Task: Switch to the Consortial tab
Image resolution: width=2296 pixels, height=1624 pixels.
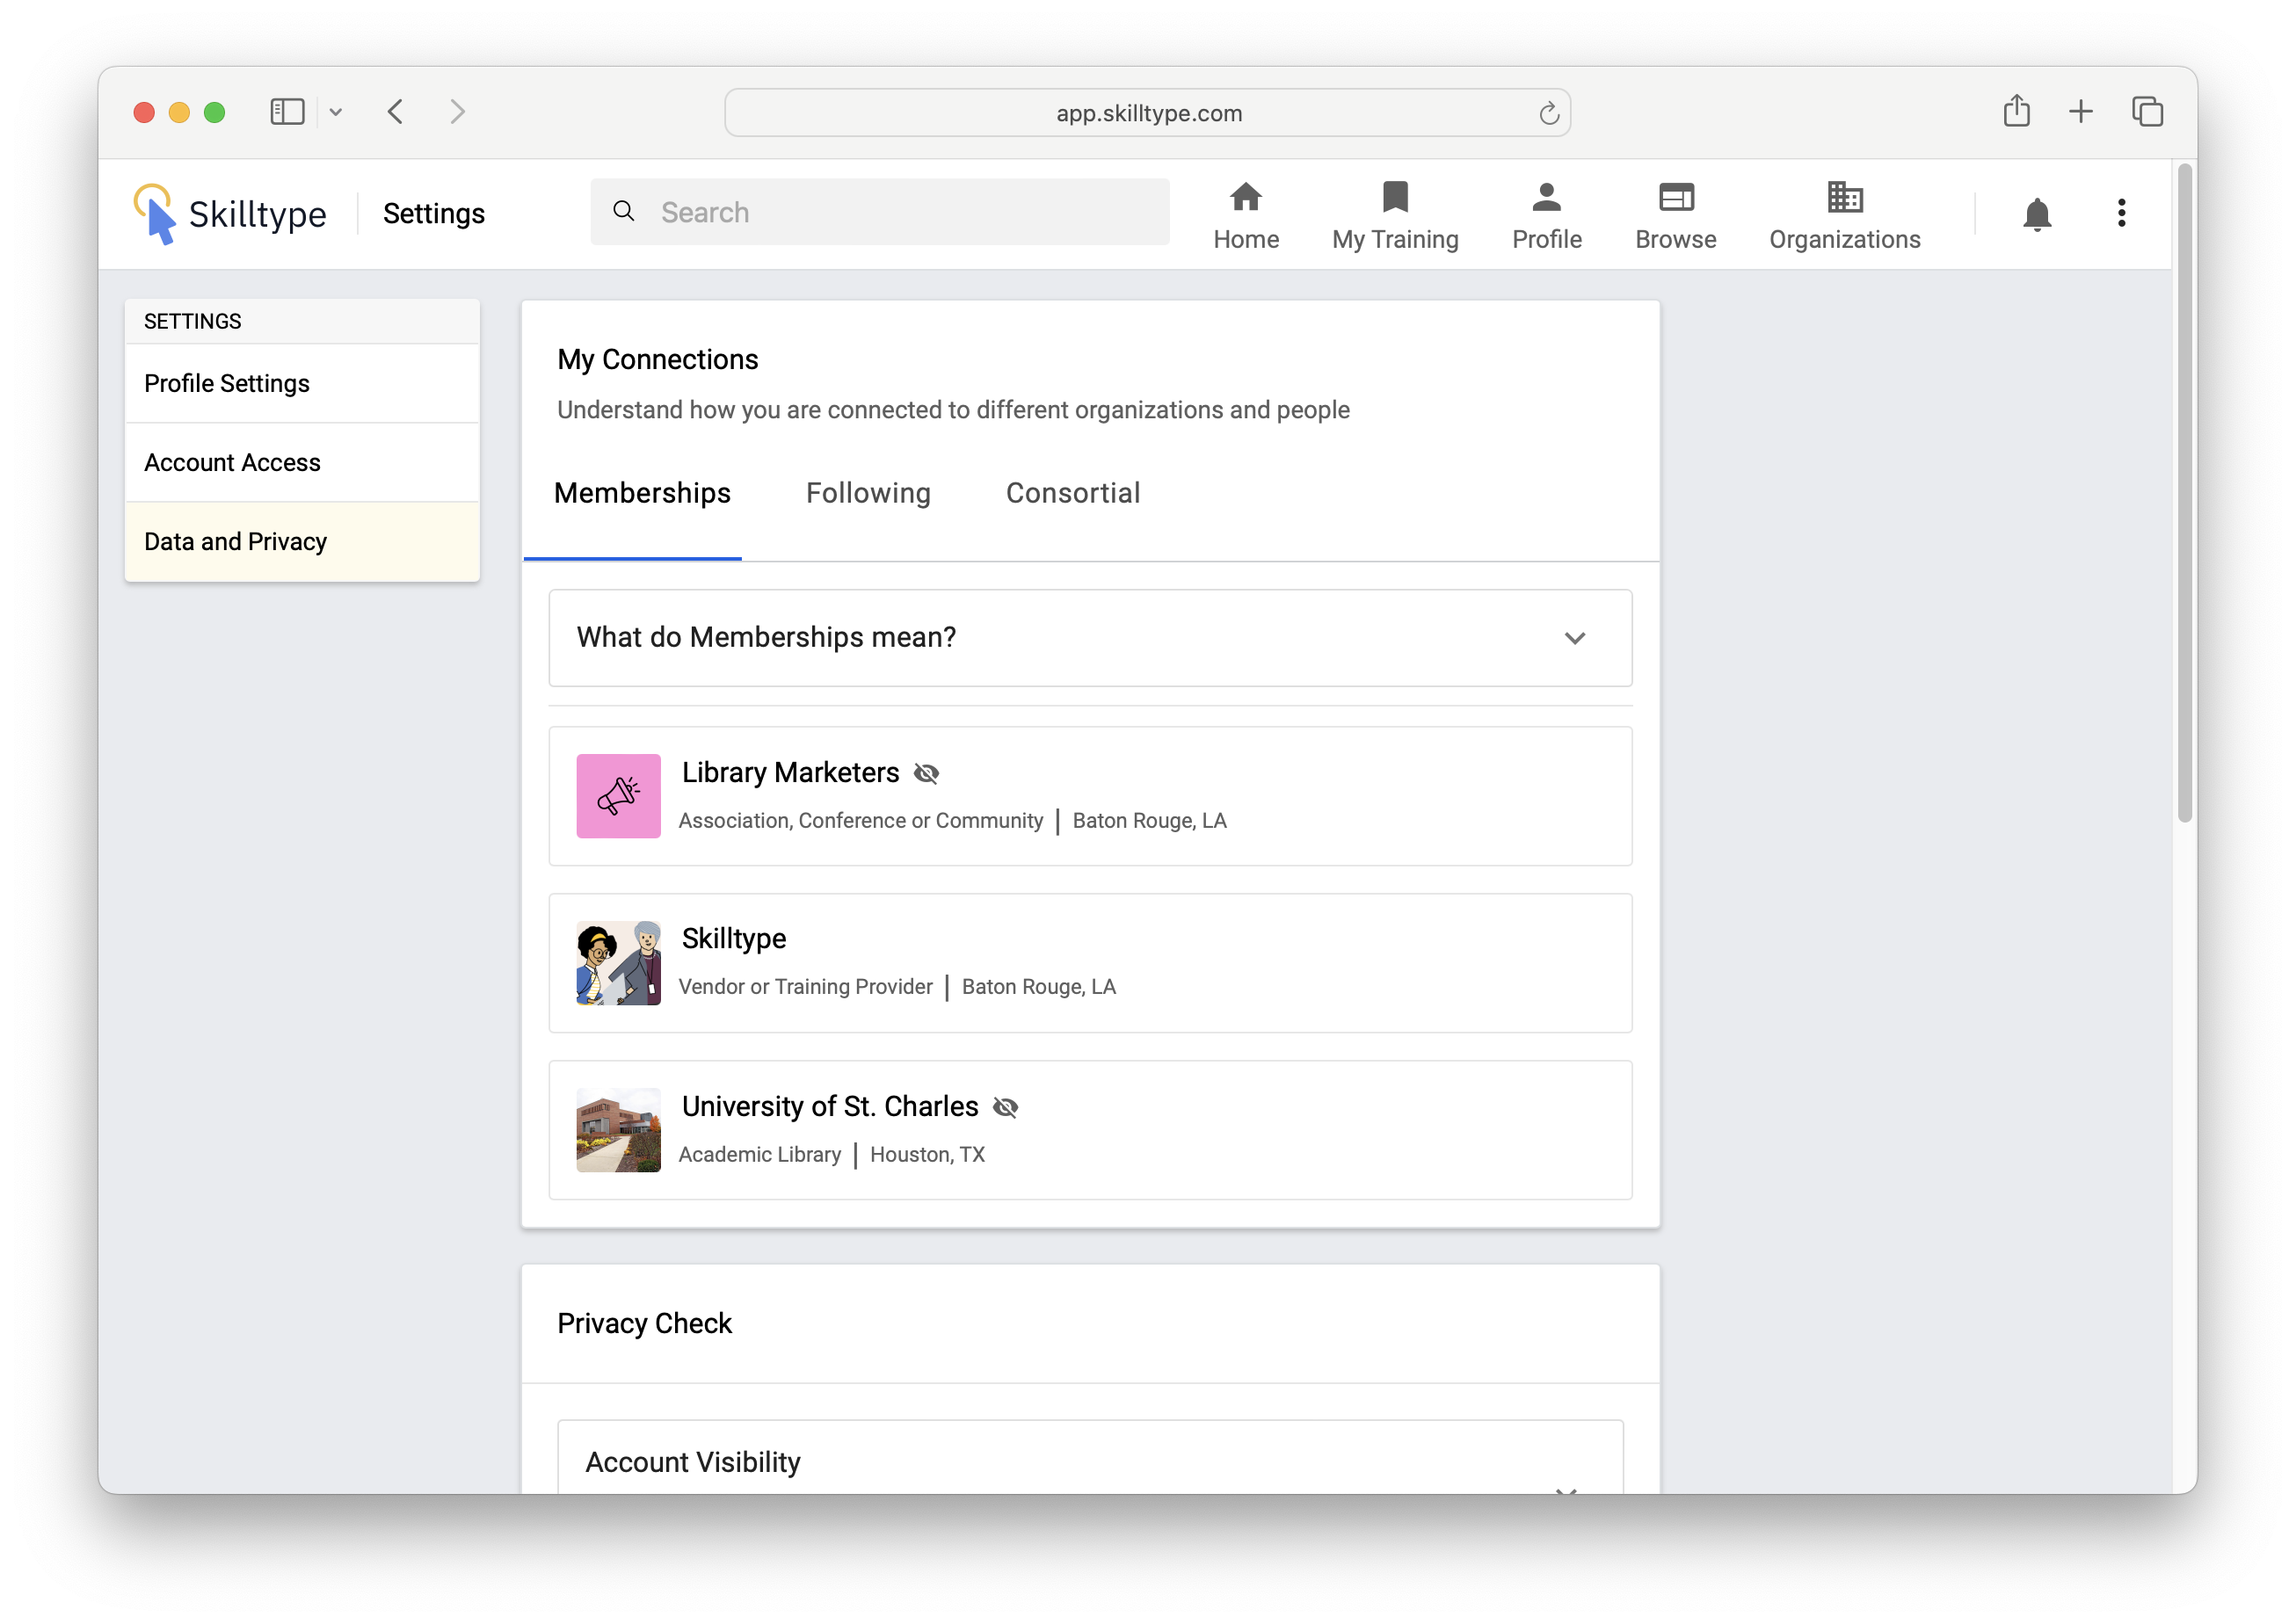Action: click(x=1072, y=493)
